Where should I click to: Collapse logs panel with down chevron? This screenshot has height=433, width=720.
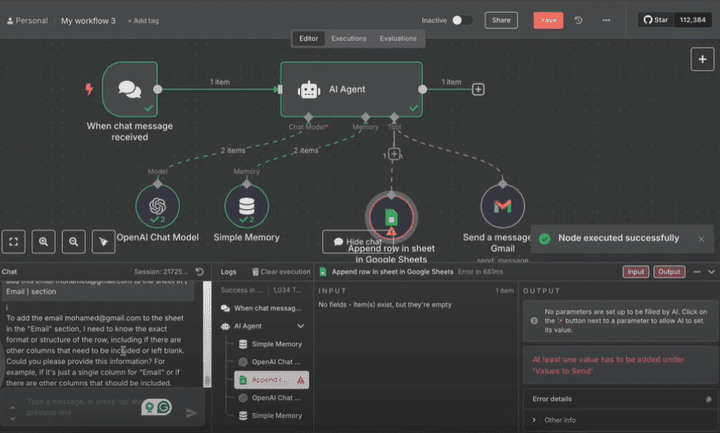711,272
